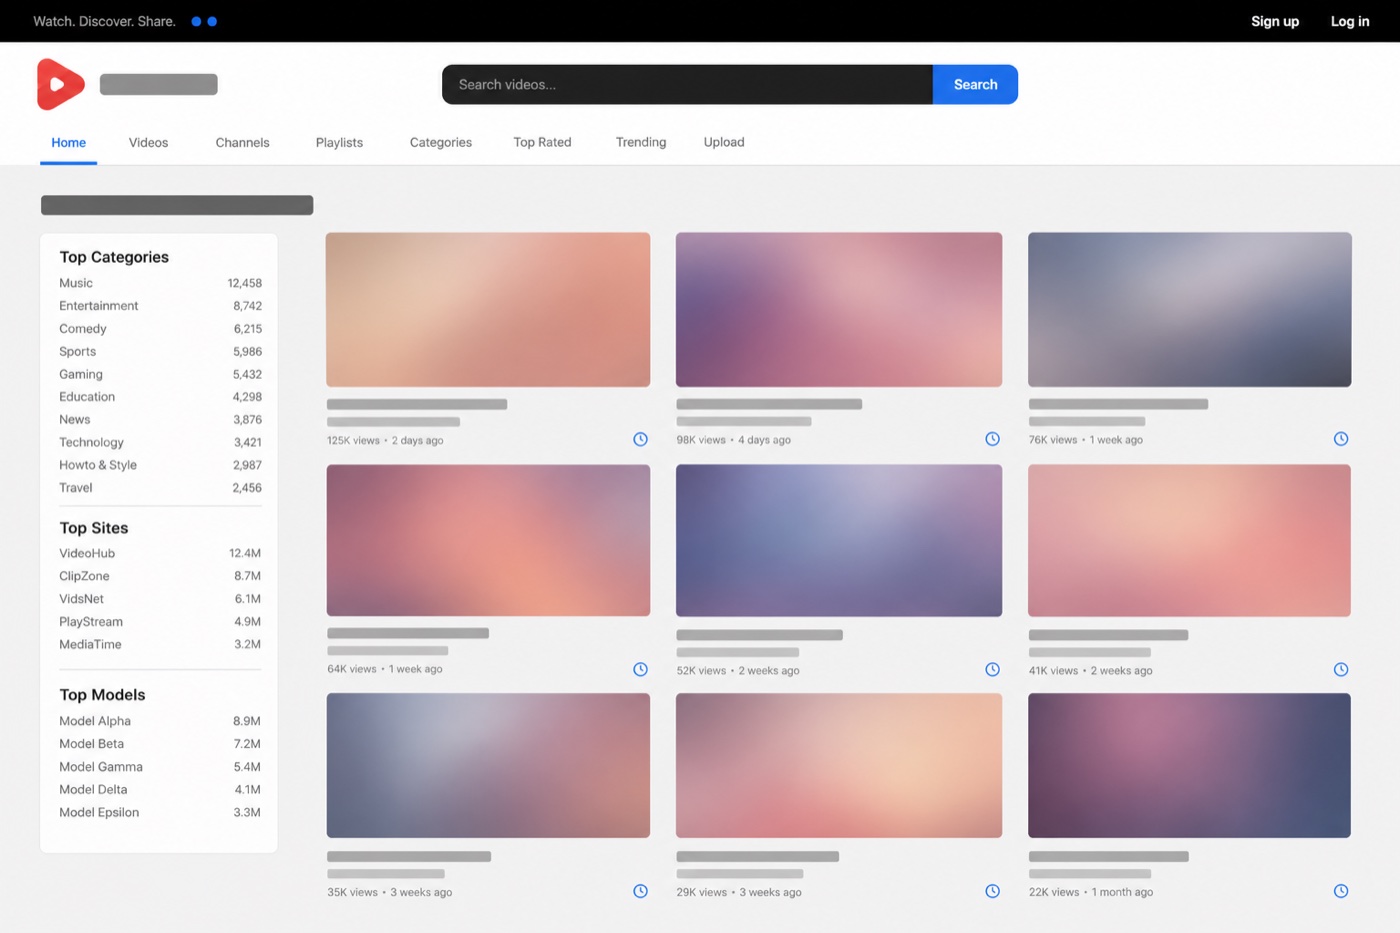
Task: Switch to the Videos tab
Action: coord(148,142)
